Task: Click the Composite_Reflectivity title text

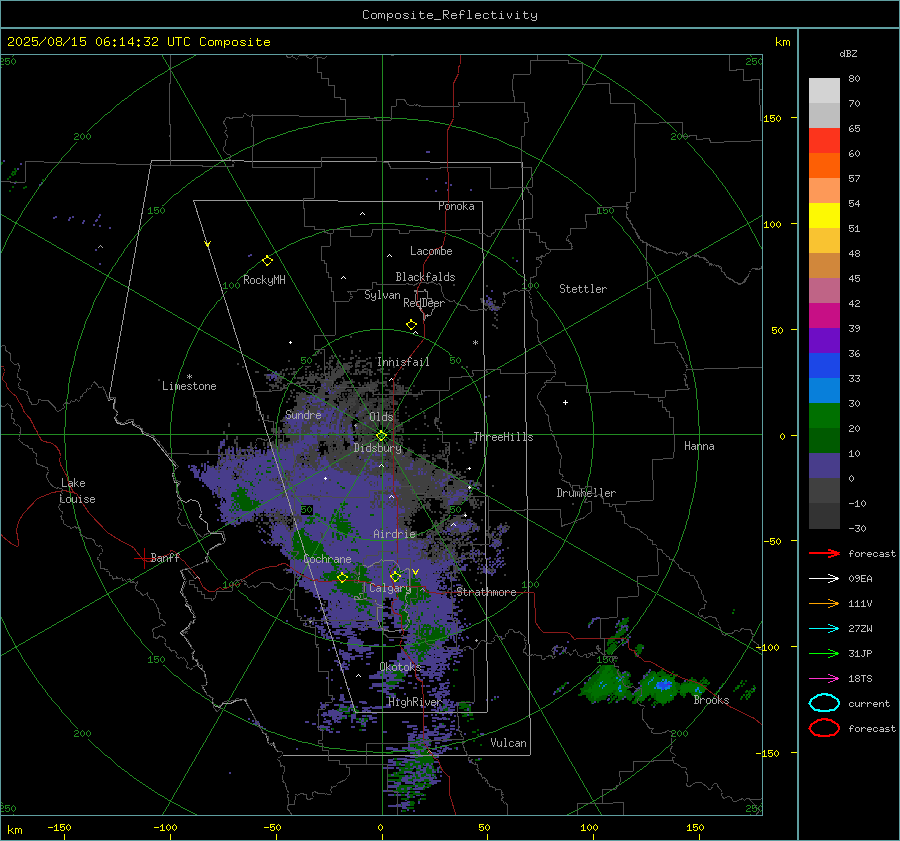Action: [x=450, y=15]
